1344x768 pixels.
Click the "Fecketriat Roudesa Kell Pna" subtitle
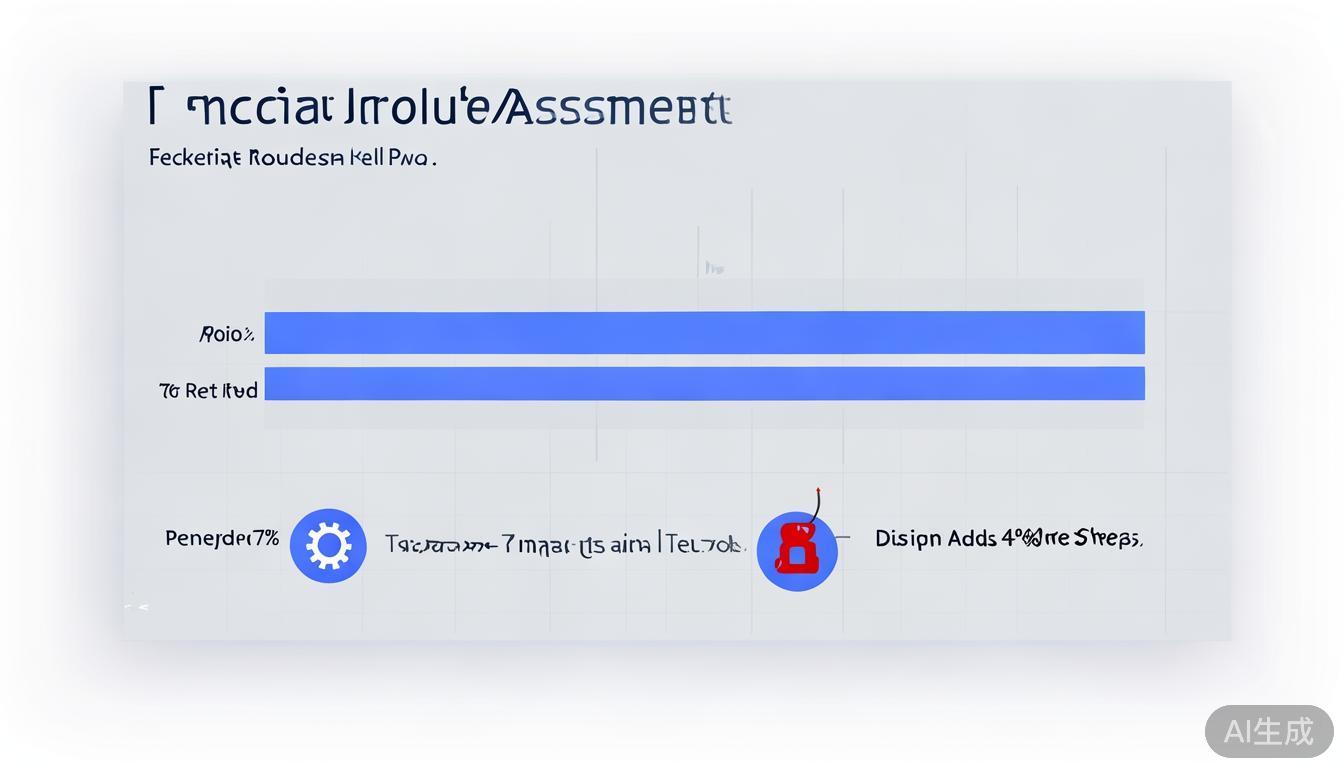point(292,158)
